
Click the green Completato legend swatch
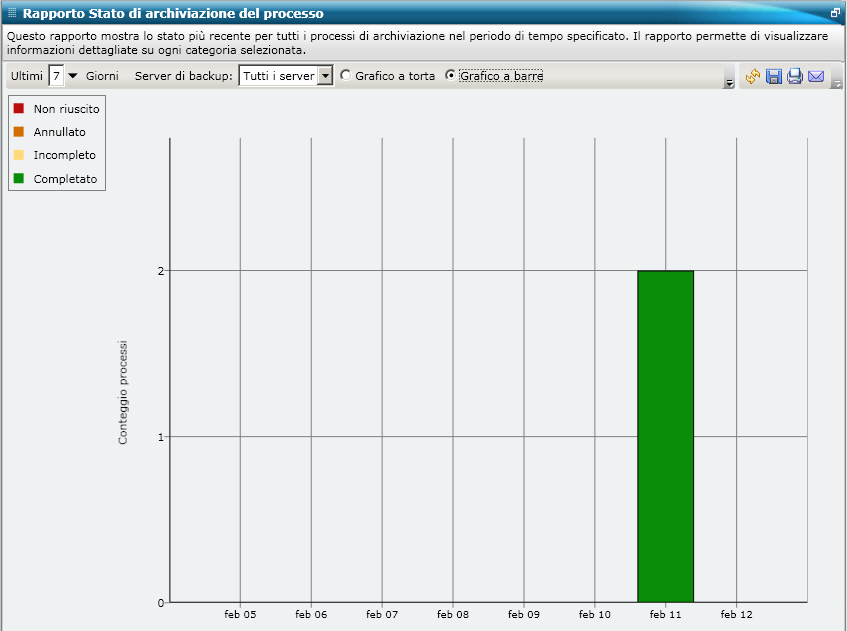pyautogui.click(x=19, y=178)
